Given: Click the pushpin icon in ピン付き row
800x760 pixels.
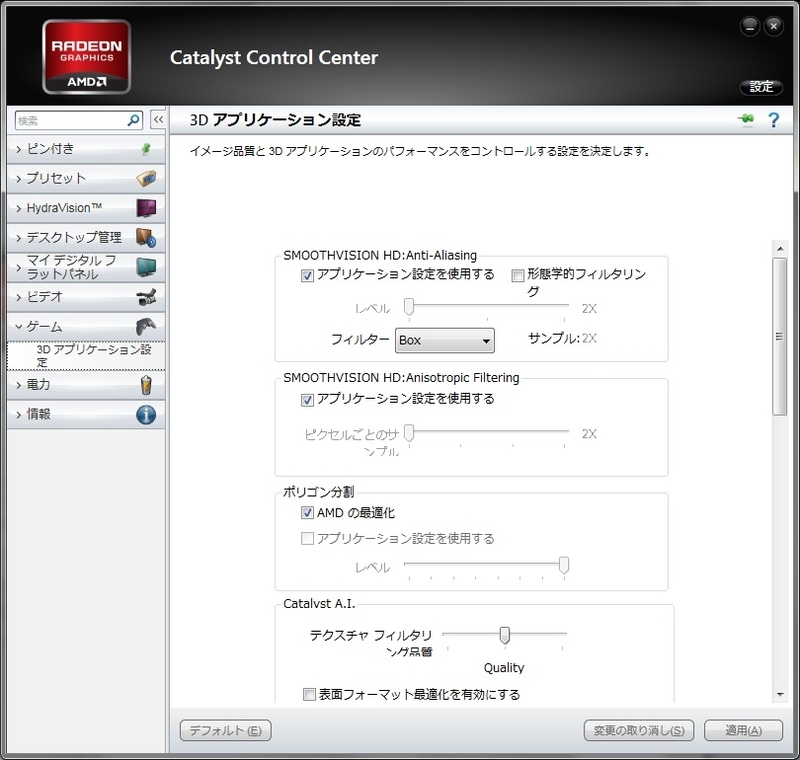Looking at the screenshot, I should 146,149.
